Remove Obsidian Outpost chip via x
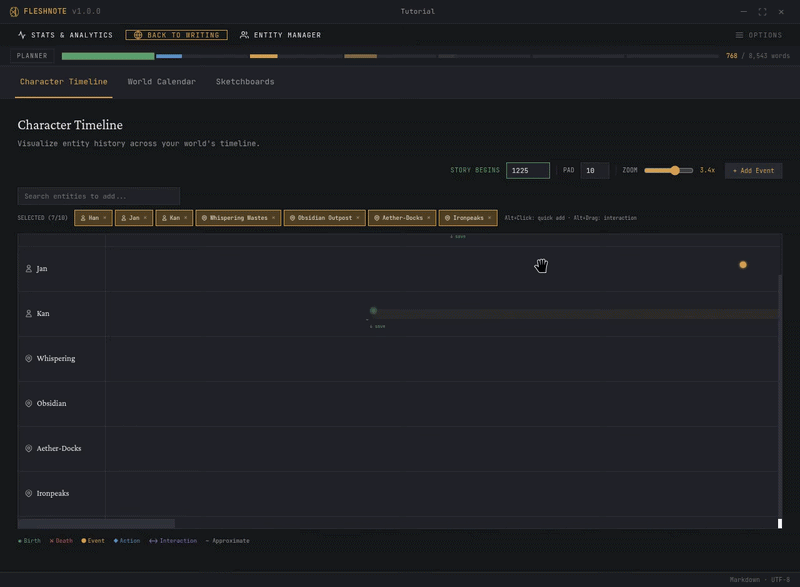 pyautogui.click(x=358, y=218)
